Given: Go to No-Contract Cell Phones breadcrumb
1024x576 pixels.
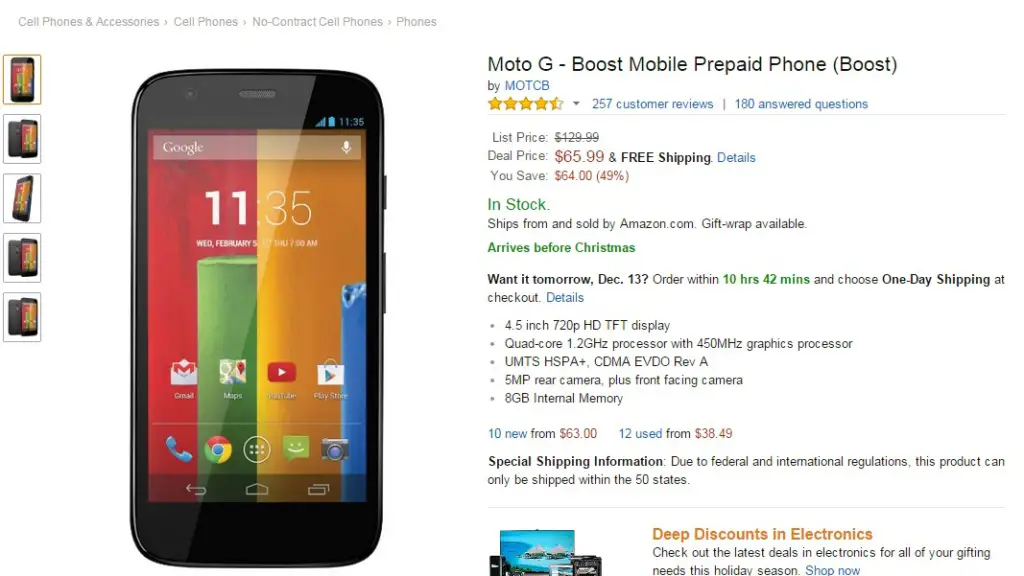Looking at the screenshot, I should (317, 22).
